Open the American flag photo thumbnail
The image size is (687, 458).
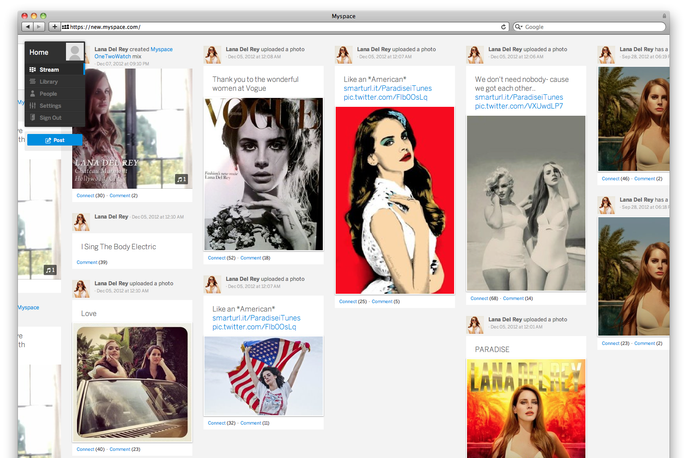tap(263, 376)
